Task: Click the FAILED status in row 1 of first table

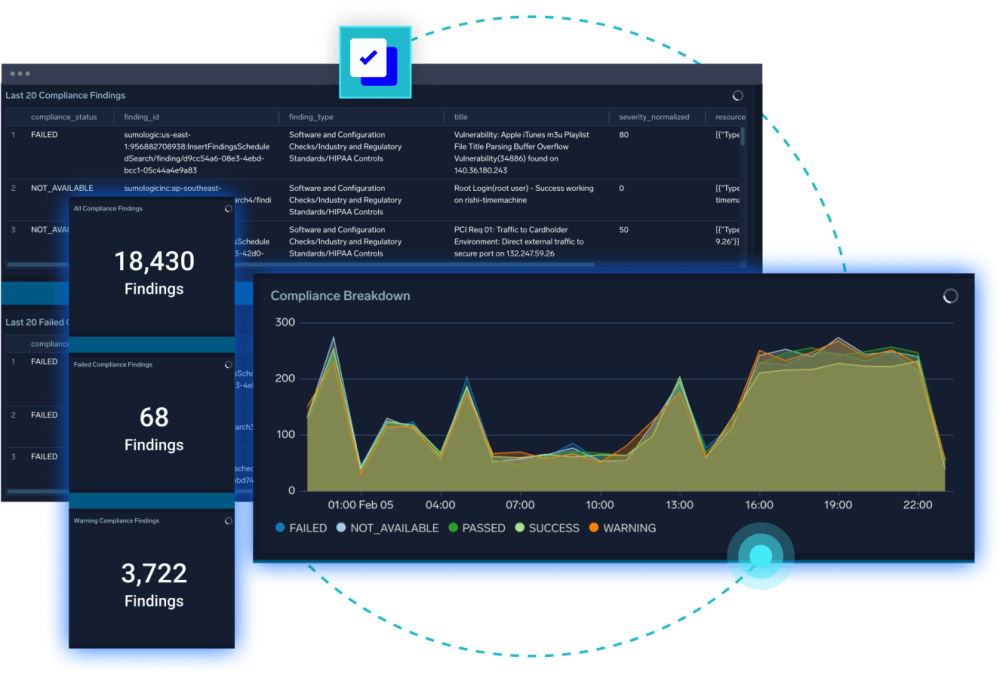Action: coord(44,135)
